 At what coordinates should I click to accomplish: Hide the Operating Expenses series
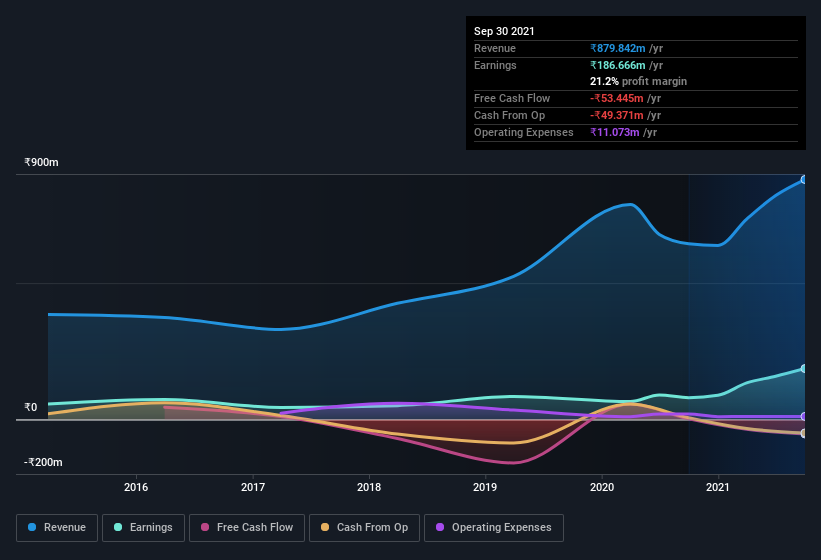[494, 528]
